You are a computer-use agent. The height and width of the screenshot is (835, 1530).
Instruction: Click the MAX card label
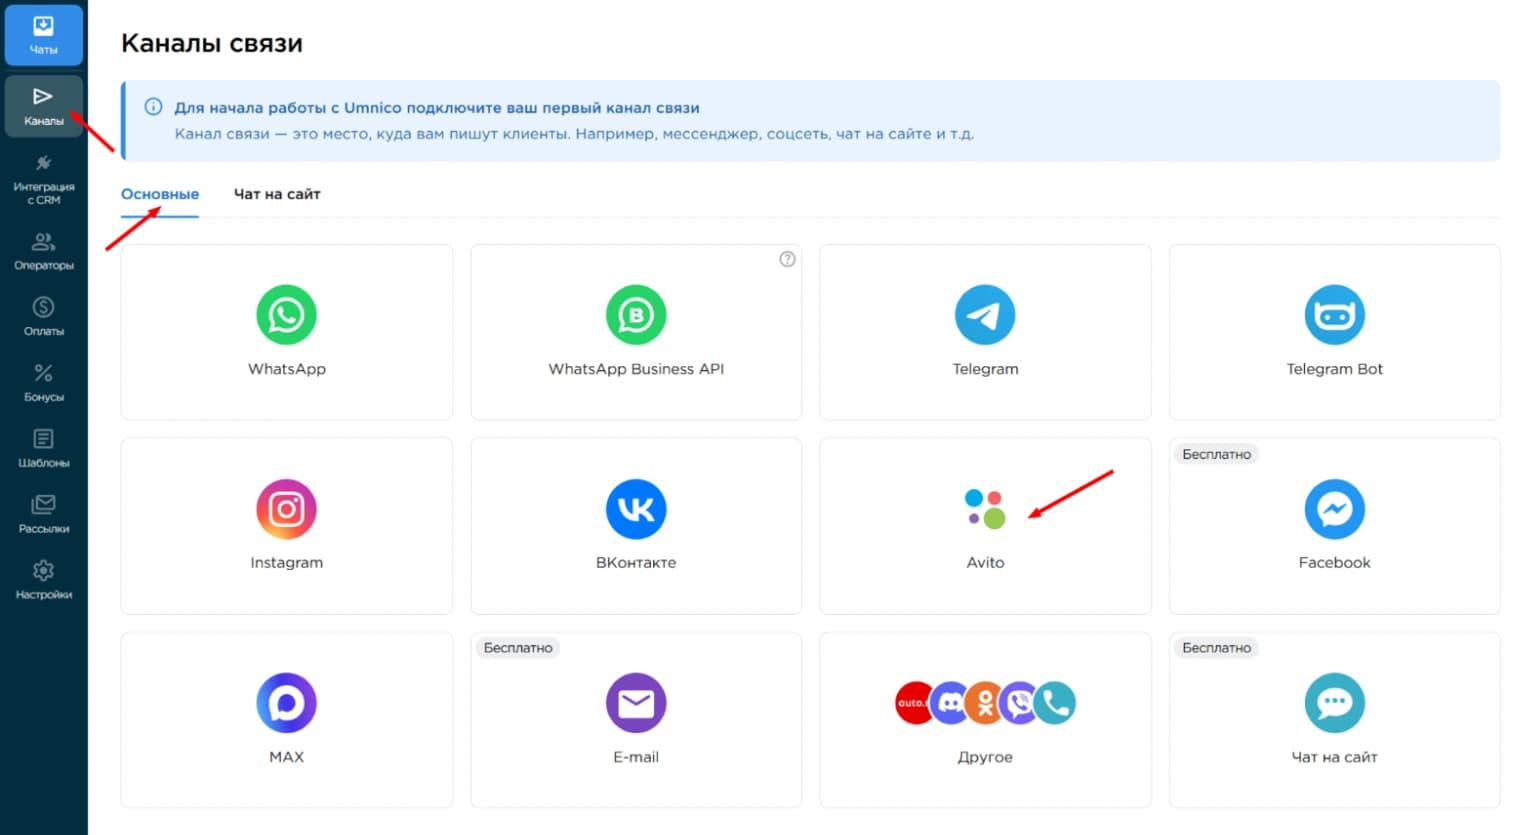(x=287, y=757)
